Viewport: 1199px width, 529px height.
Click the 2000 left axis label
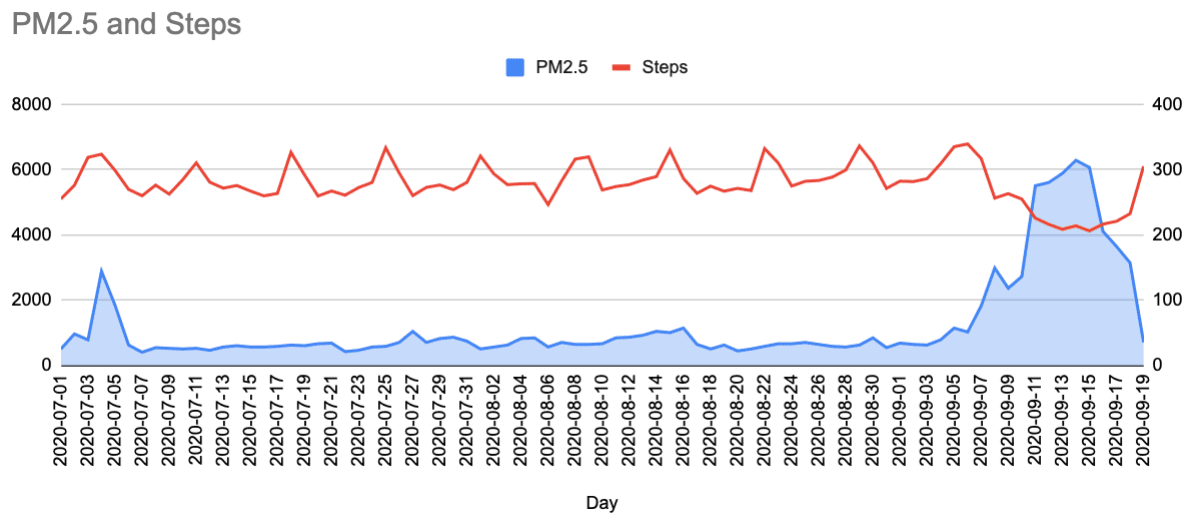[x=33, y=300]
